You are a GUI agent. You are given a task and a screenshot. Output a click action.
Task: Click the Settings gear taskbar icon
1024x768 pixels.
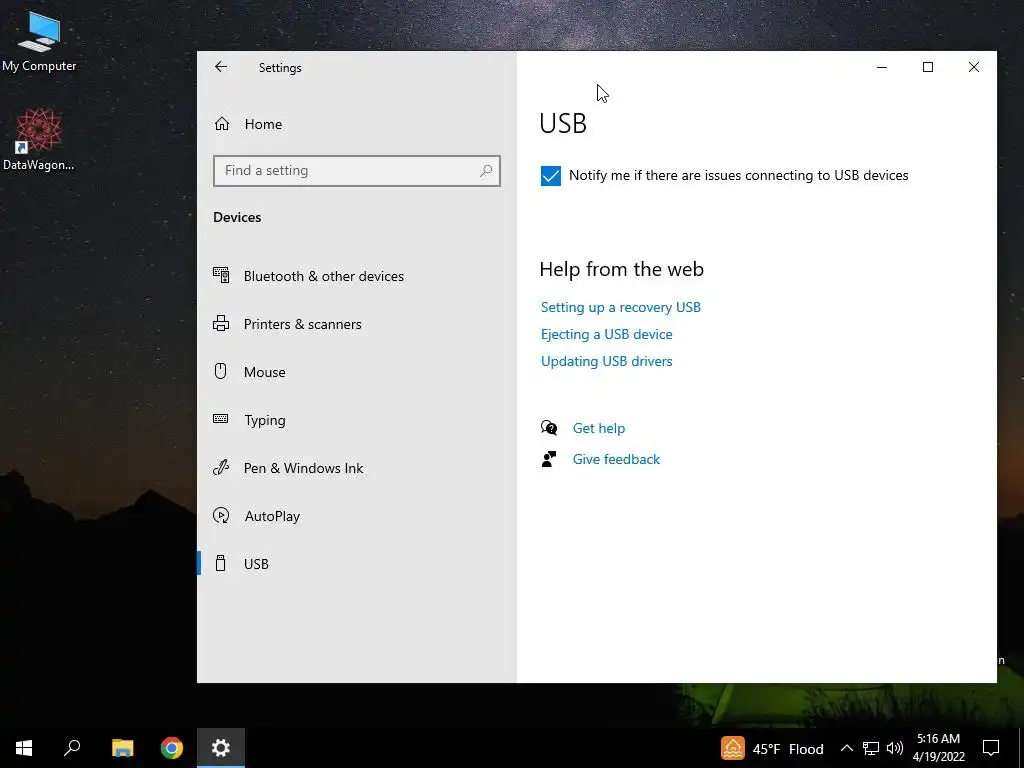tap(221, 748)
